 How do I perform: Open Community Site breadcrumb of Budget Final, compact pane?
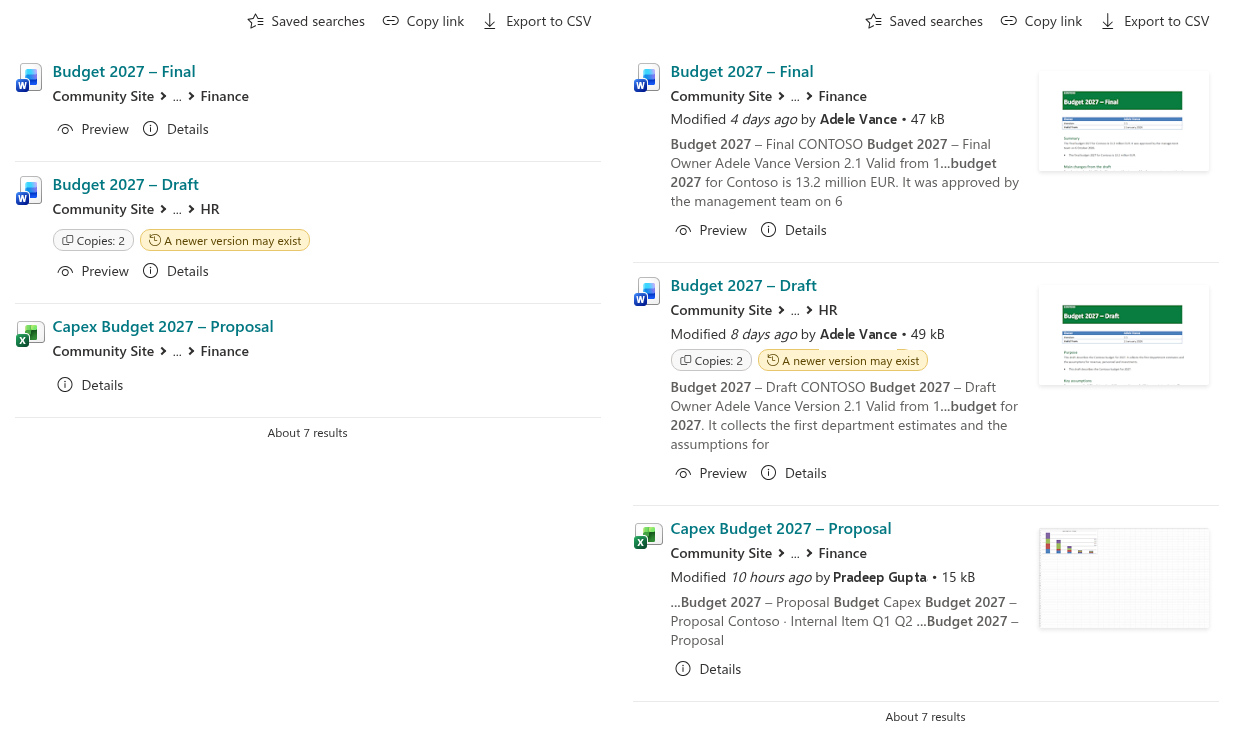click(x=104, y=96)
